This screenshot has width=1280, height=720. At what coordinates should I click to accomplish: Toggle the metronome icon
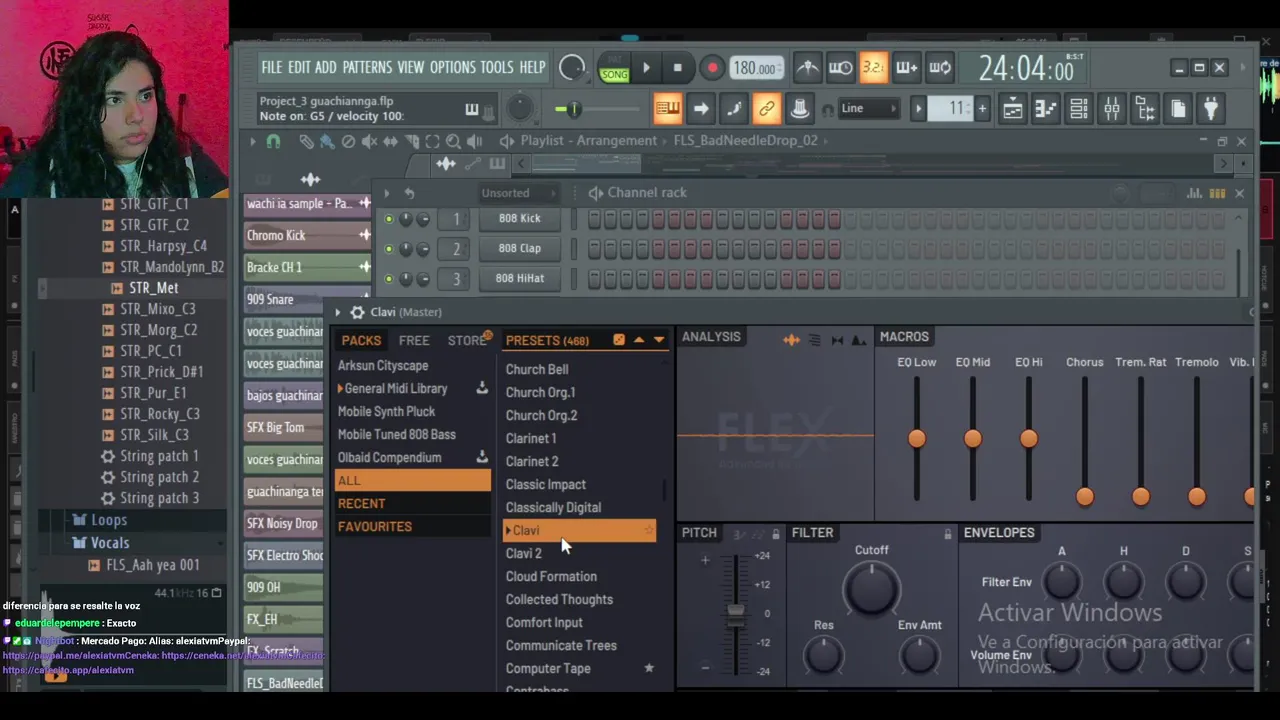[x=808, y=68]
